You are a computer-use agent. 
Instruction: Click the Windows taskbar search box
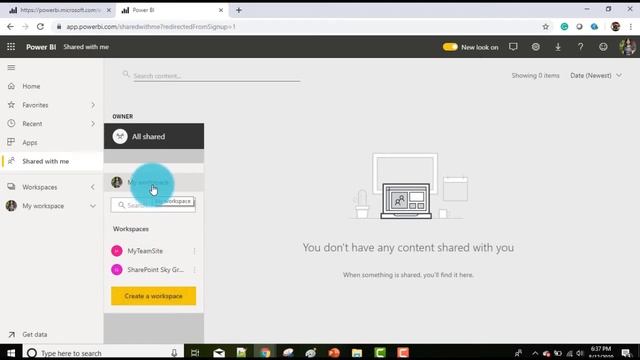tap(102, 353)
